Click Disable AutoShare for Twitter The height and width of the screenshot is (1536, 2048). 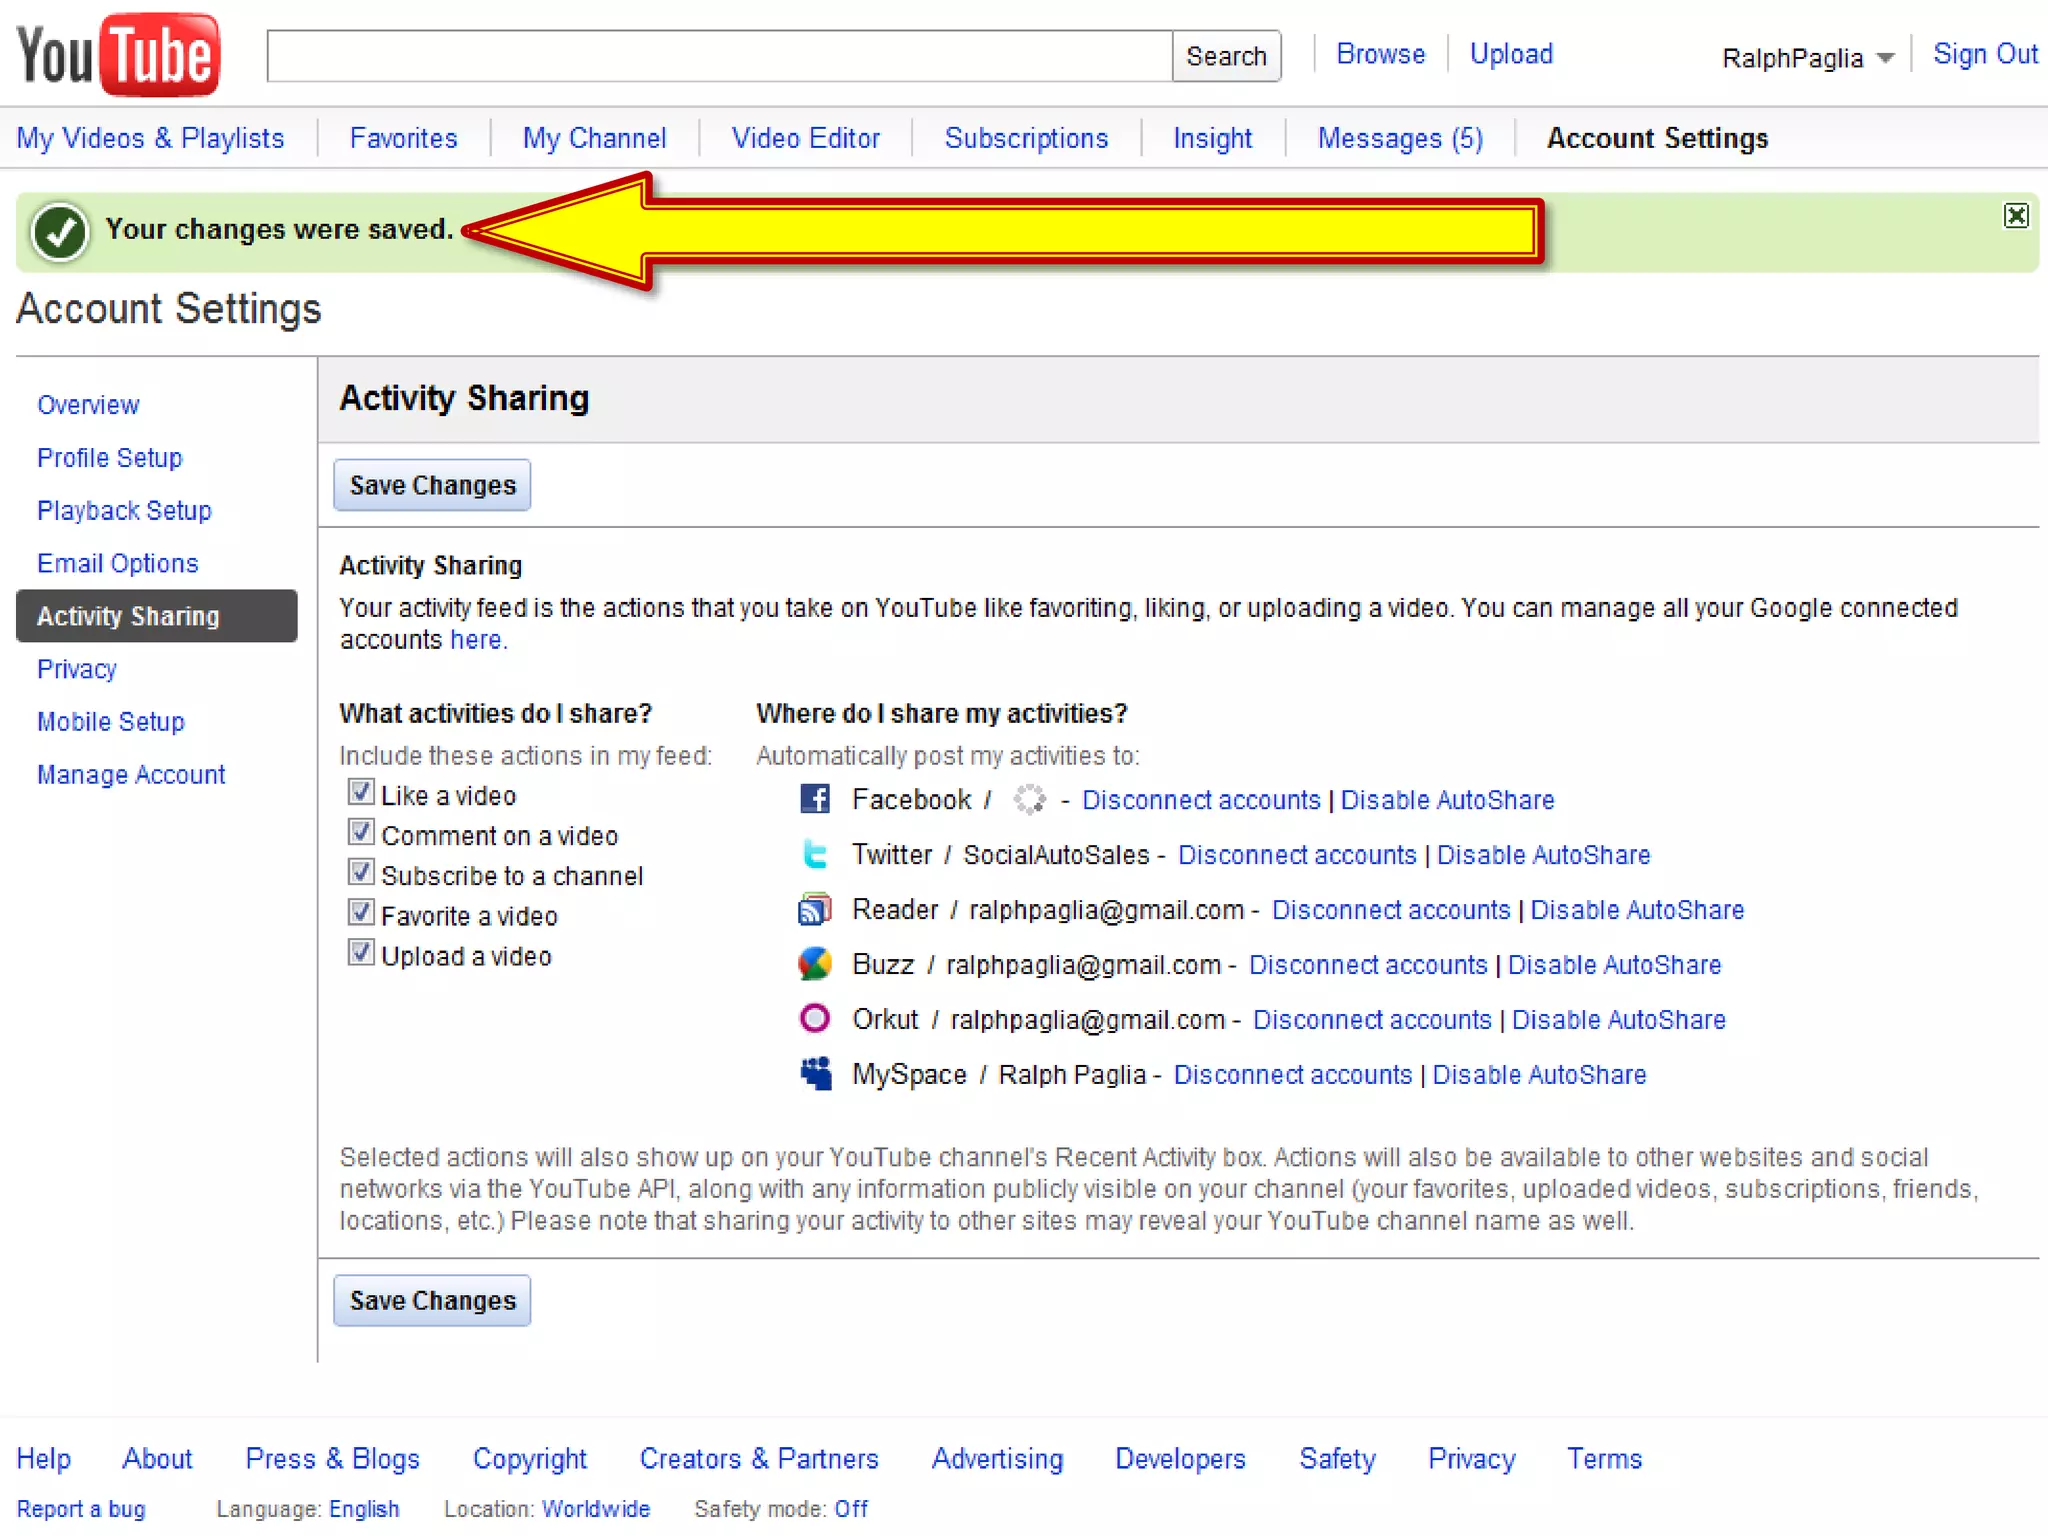point(1543,855)
